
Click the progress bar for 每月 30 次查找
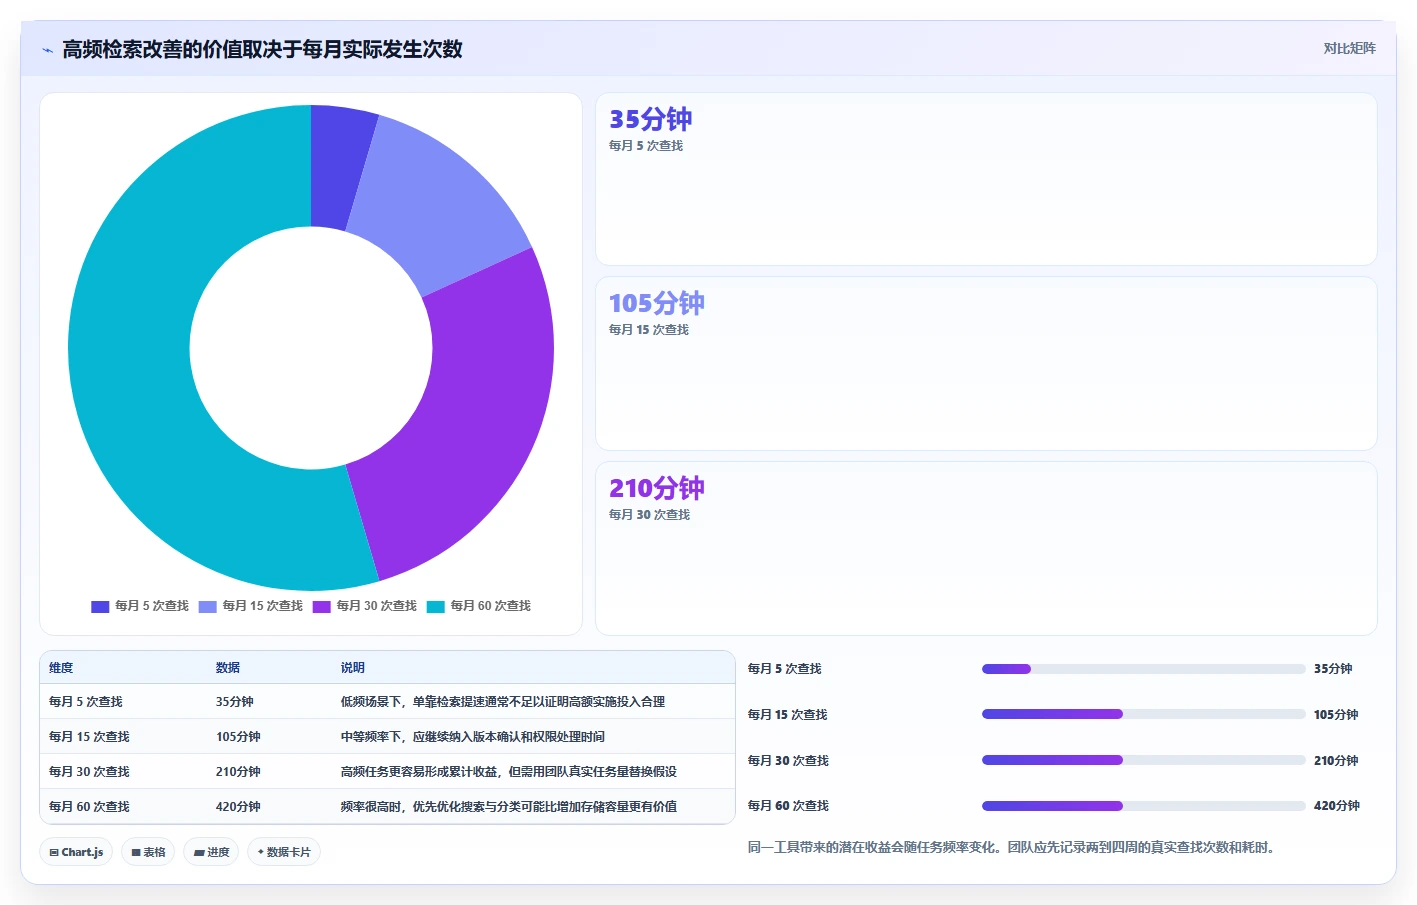[1144, 761]
